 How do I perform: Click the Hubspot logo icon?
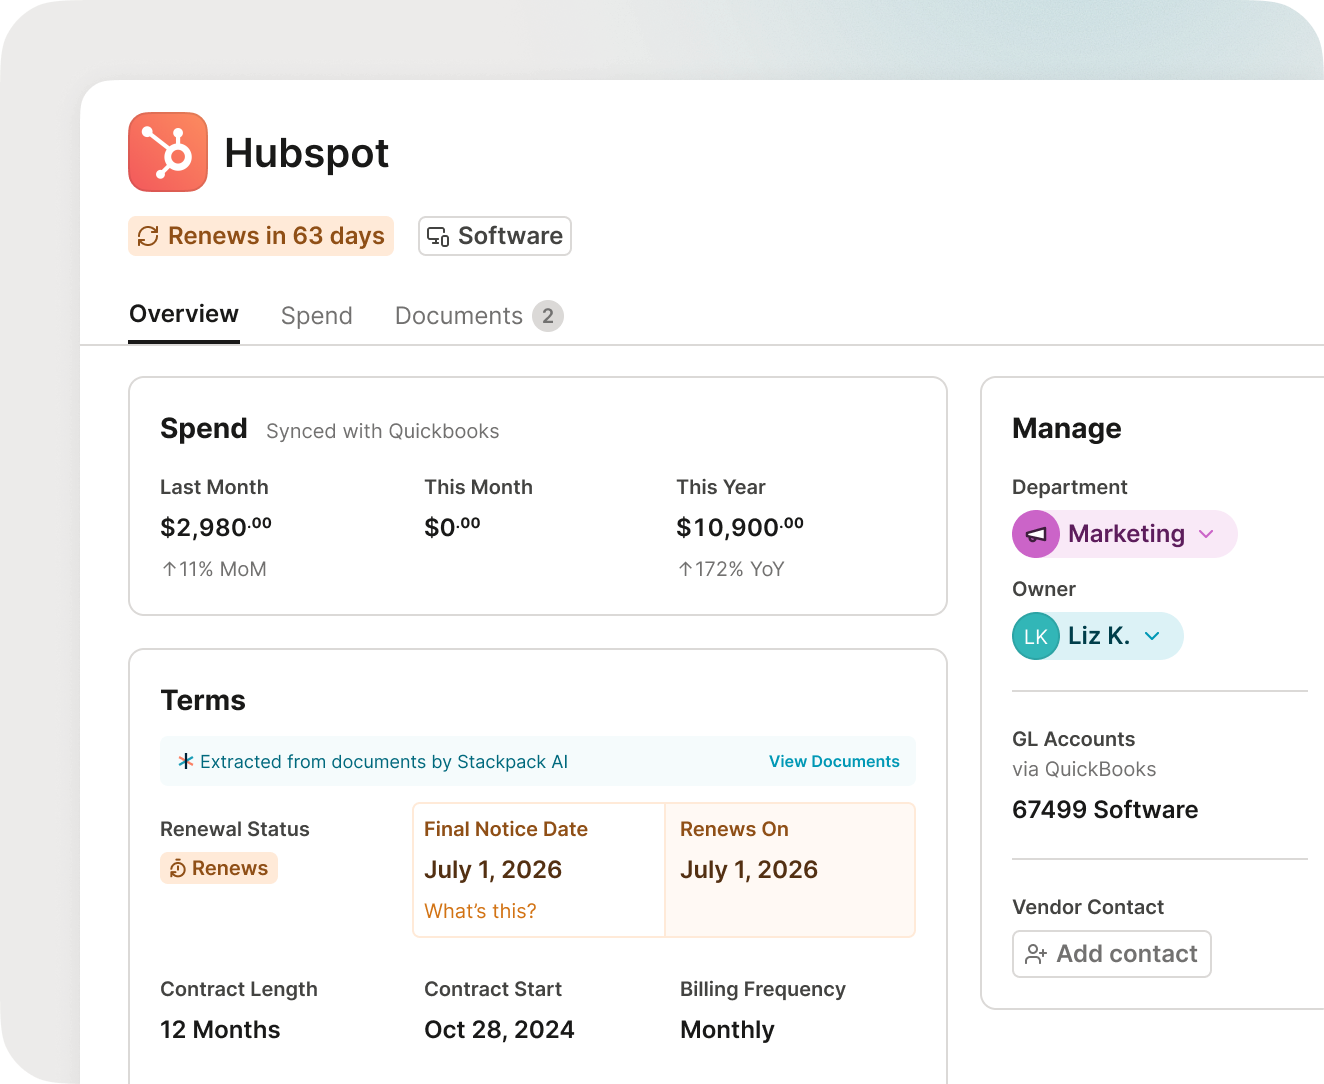point(168,152)
